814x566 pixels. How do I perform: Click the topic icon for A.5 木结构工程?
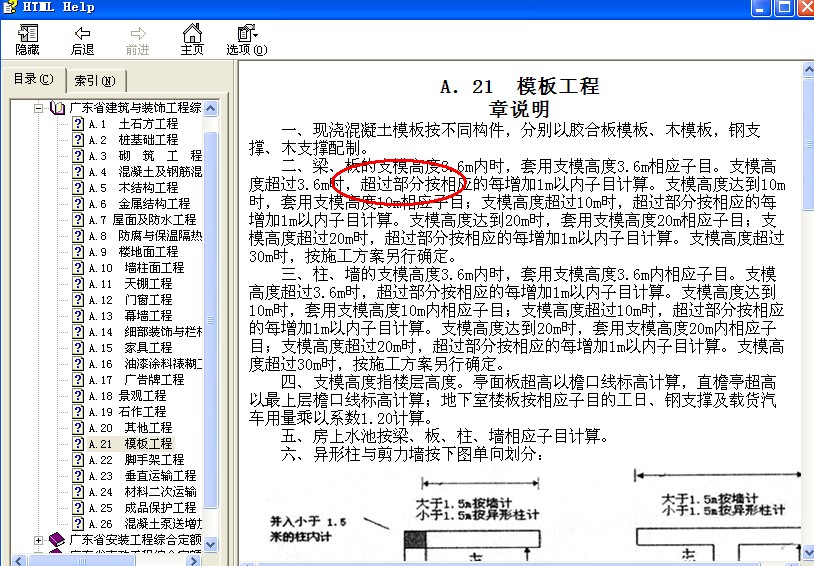pyautogui.click(x=78, y=187)
